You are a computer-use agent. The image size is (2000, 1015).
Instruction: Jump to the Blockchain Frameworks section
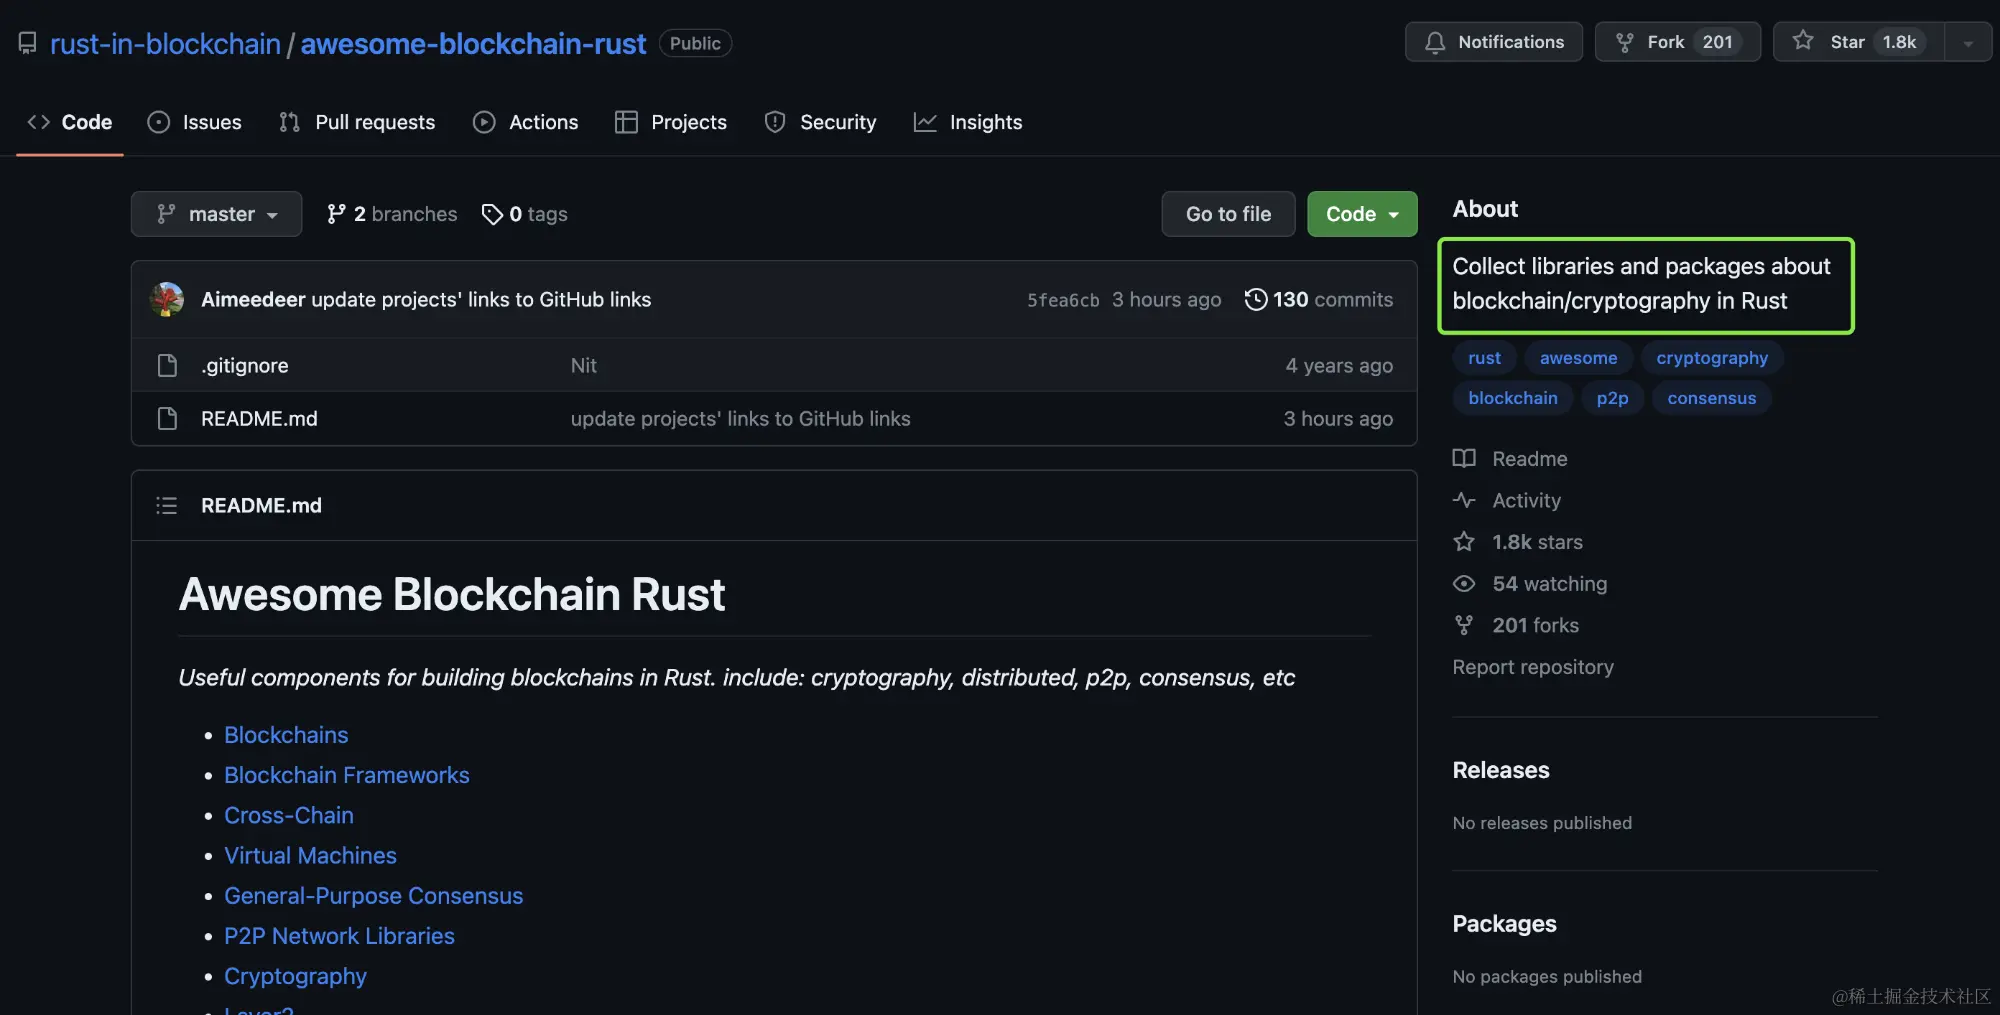pos(347,775)
